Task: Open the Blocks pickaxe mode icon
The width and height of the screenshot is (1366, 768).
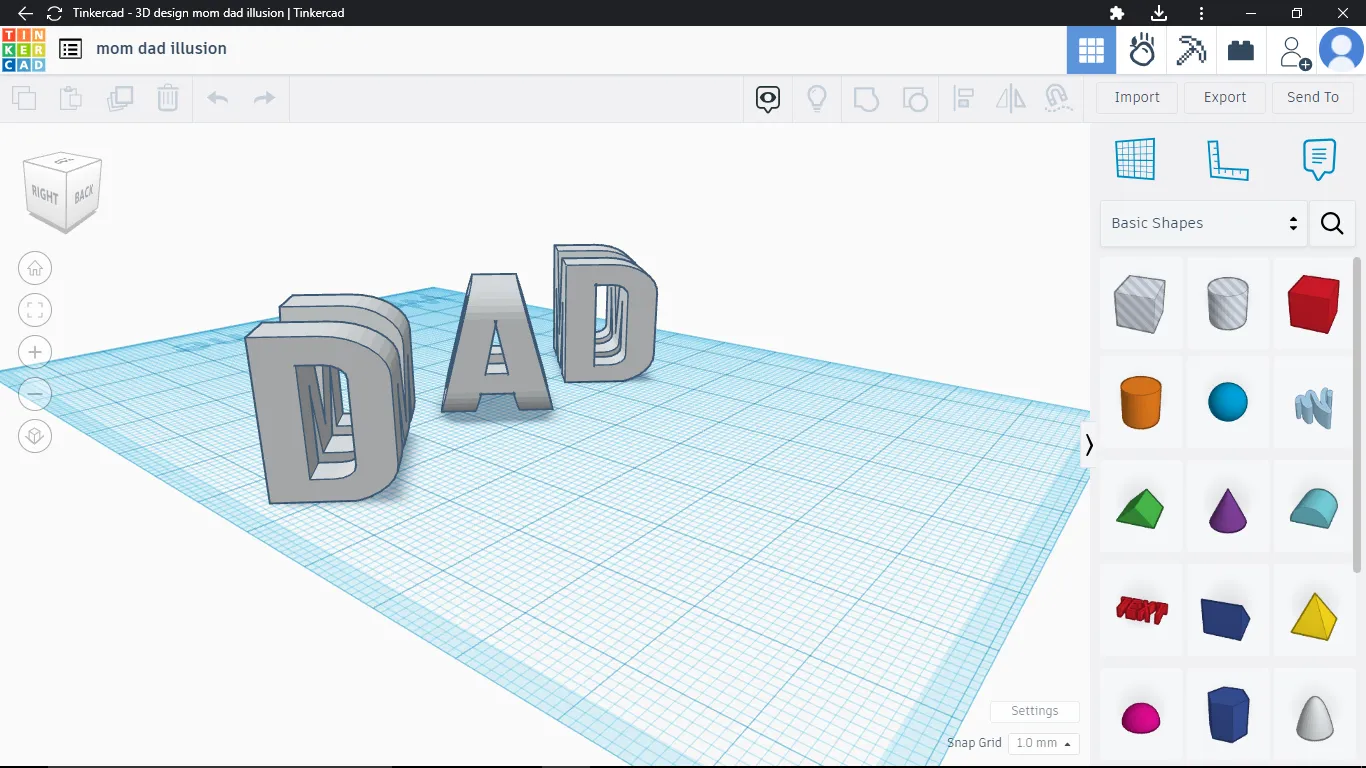Action: 1191,50
